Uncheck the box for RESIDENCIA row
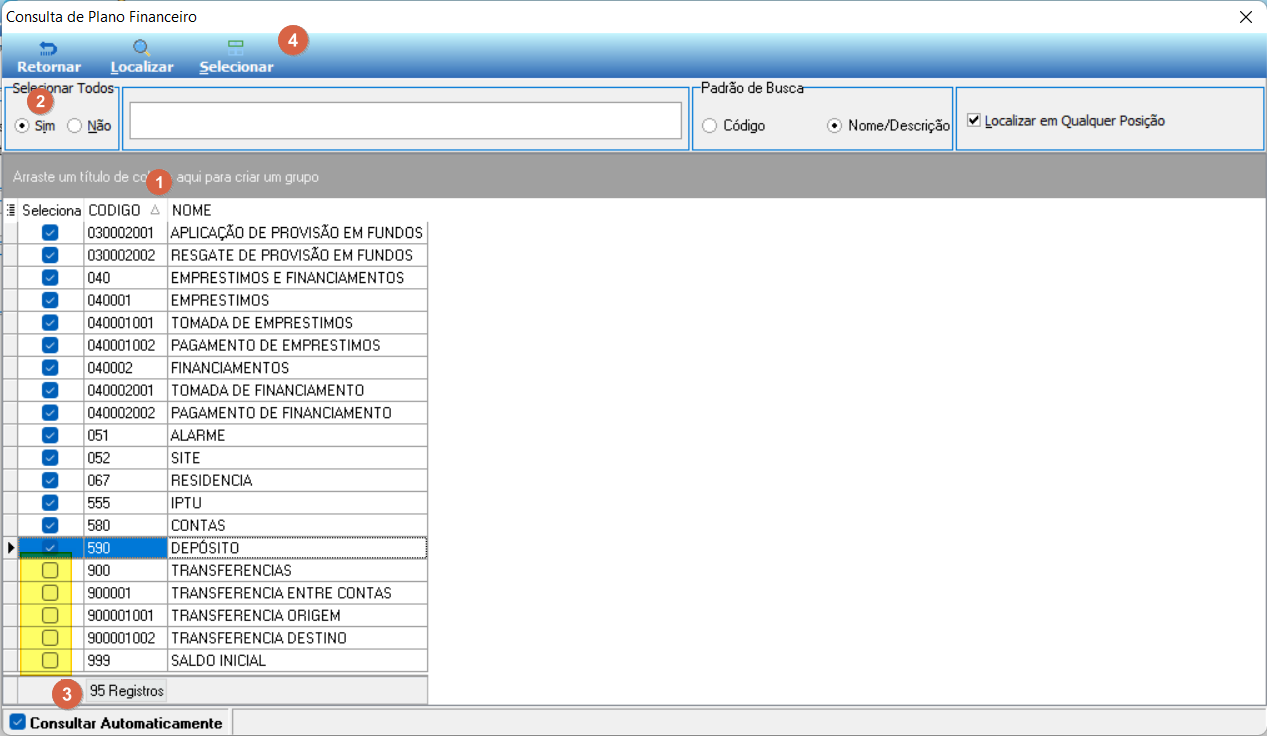This screenshot has height=736, width=1267. pos(50,480)
